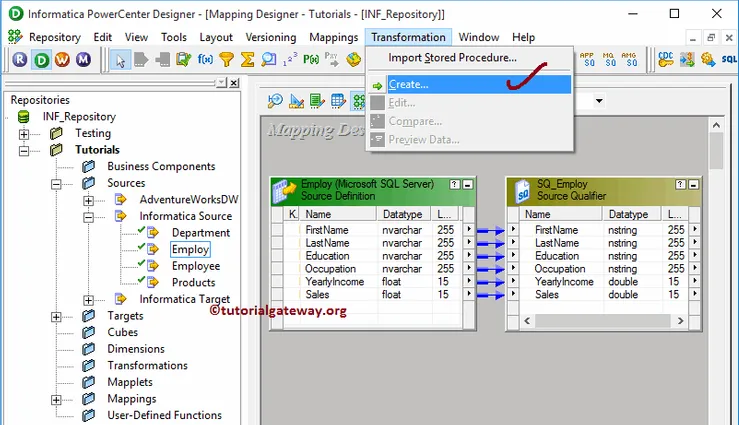Open the Repository Manager (R) tool

(x=20, y=59)
